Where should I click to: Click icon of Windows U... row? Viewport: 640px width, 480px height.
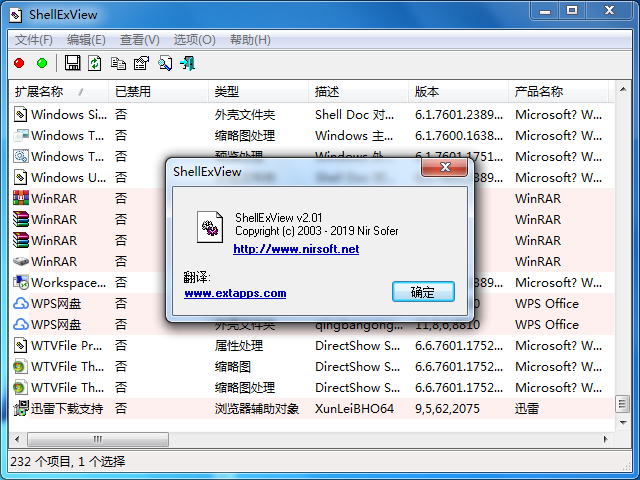click(20, 178)
